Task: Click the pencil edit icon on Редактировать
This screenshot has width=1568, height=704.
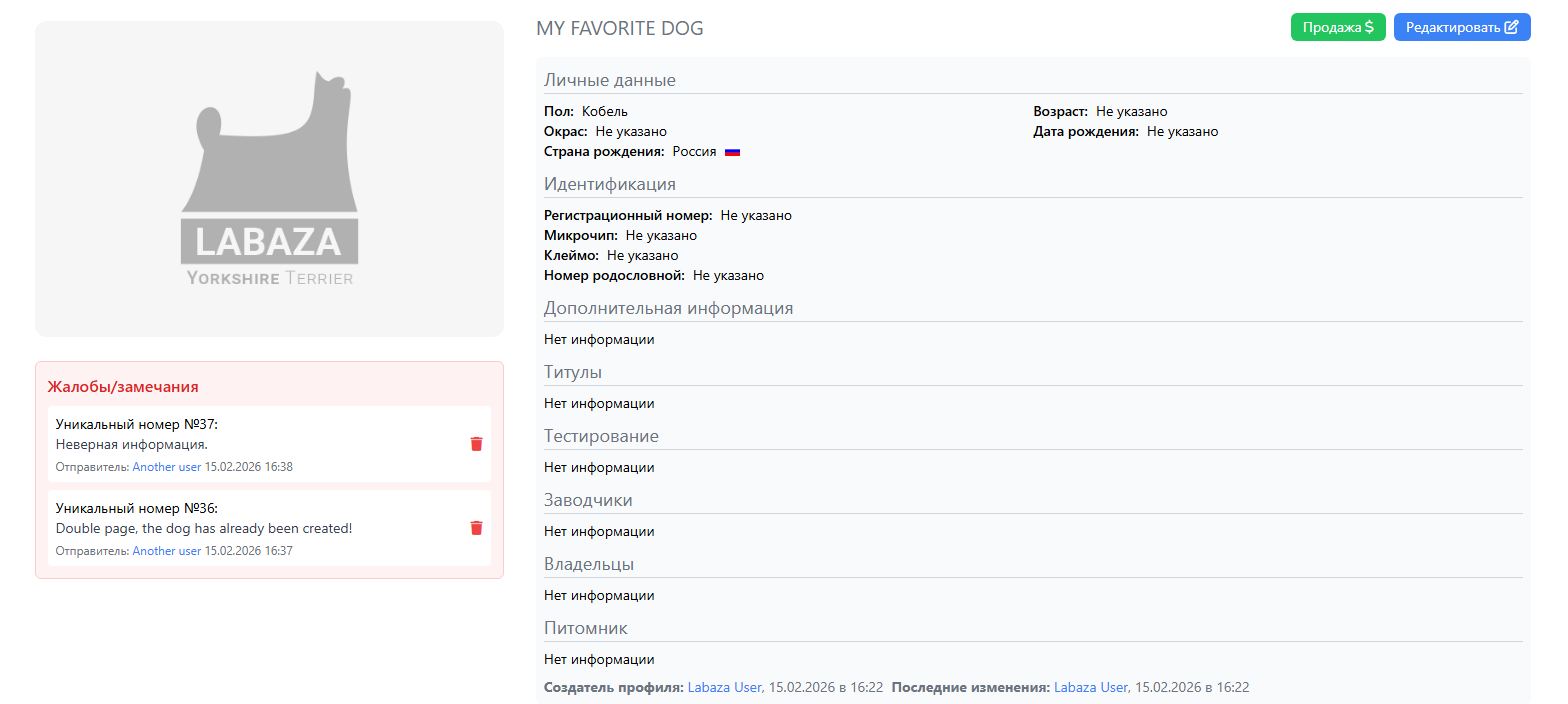Action: [1511, 28]
